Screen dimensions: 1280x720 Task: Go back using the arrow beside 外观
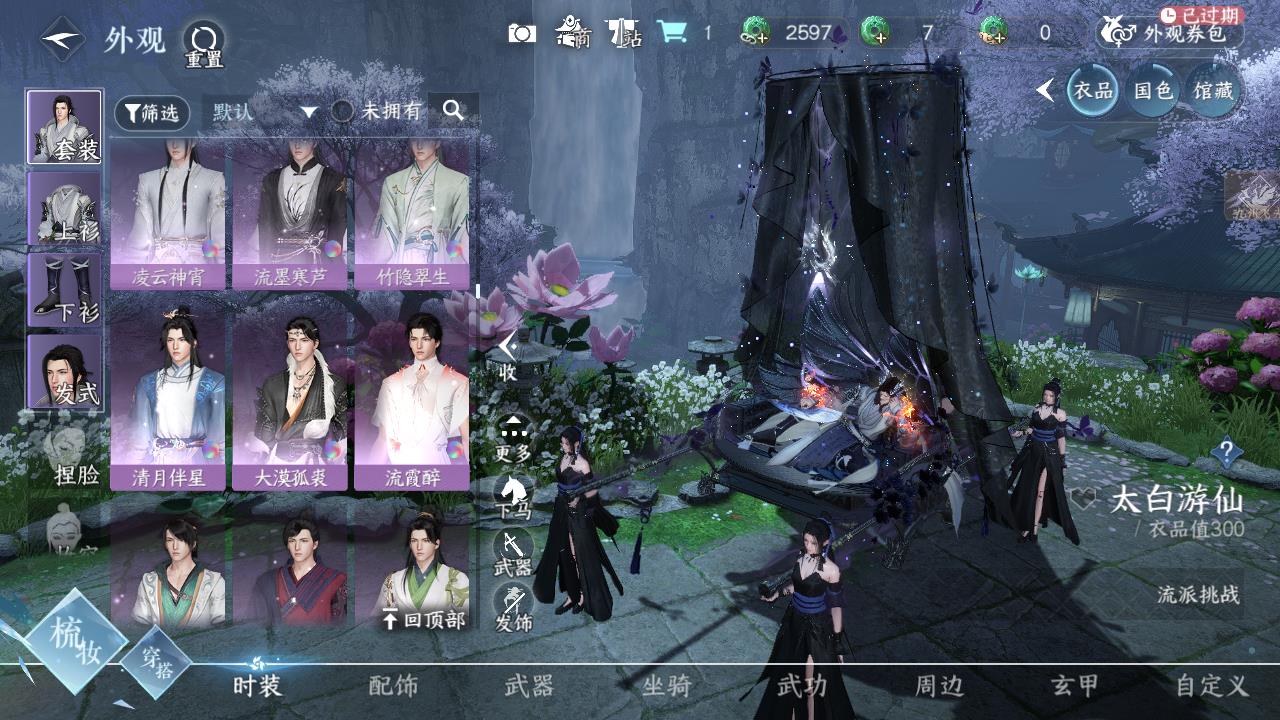pos(62,40)
